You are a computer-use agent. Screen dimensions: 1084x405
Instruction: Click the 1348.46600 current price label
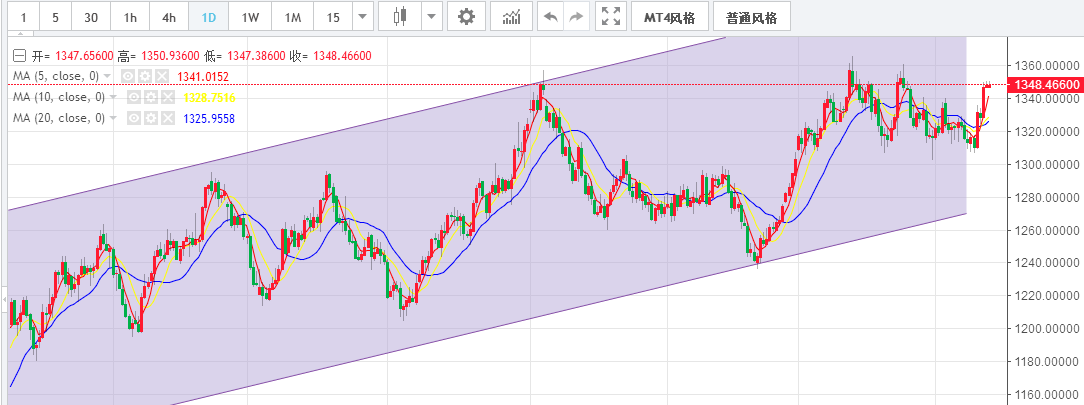1047,86
